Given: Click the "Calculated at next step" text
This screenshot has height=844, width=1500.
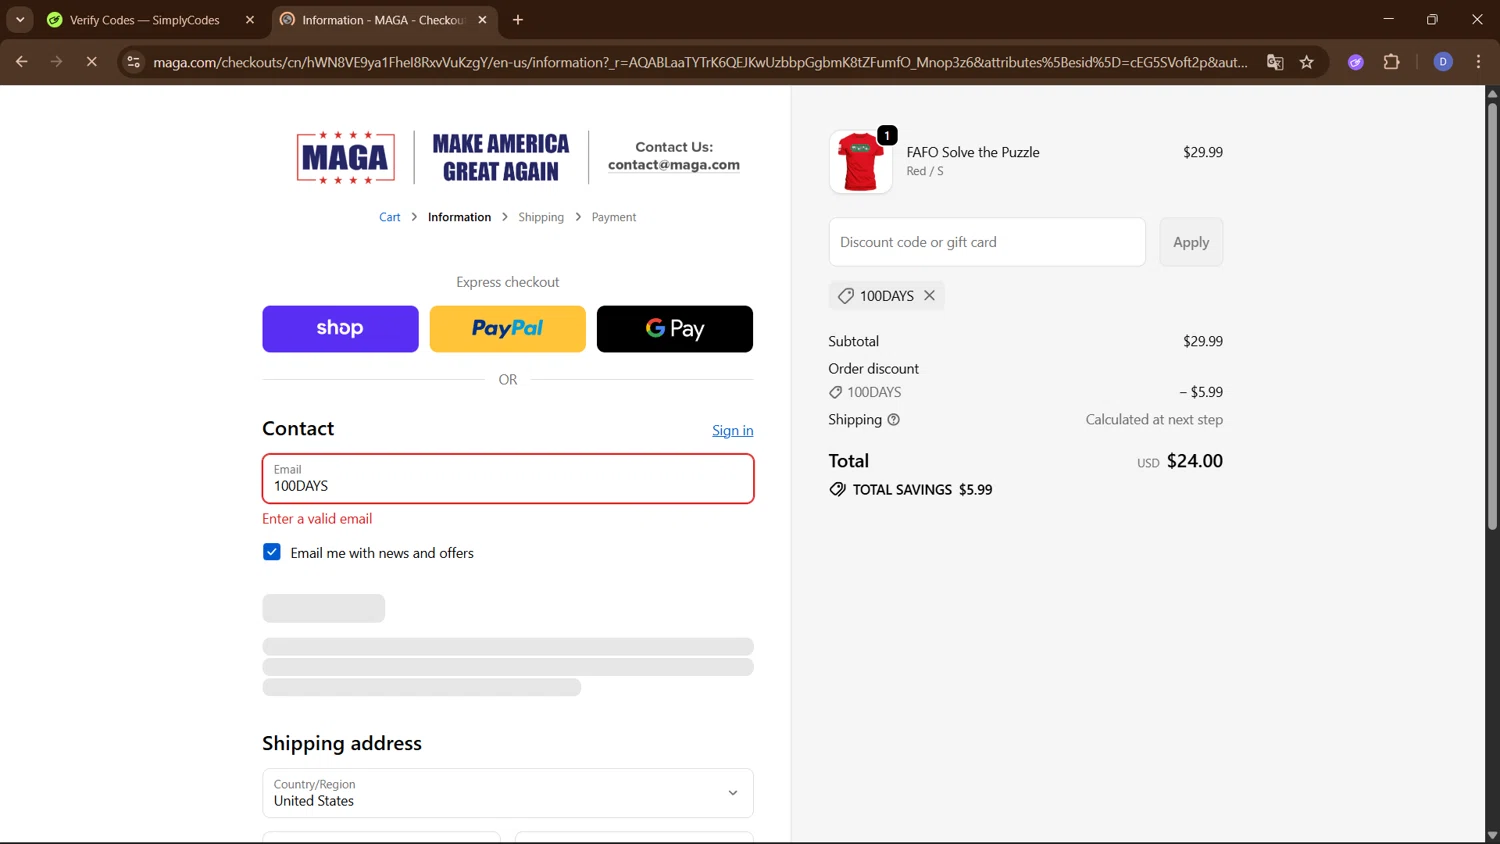Looking at the screenshot, I should click(x=1154, y=420).
